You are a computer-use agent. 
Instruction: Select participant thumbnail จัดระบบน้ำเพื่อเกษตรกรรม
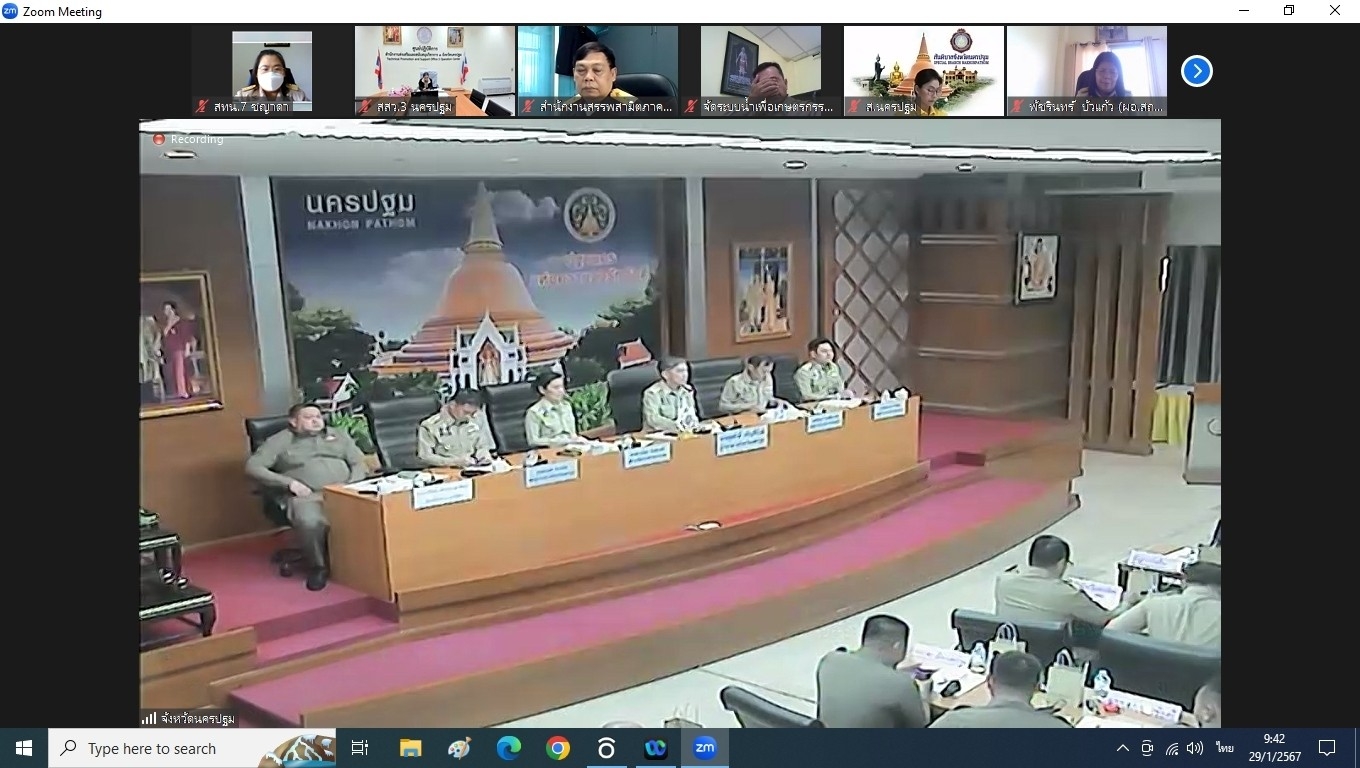[761, 71]
